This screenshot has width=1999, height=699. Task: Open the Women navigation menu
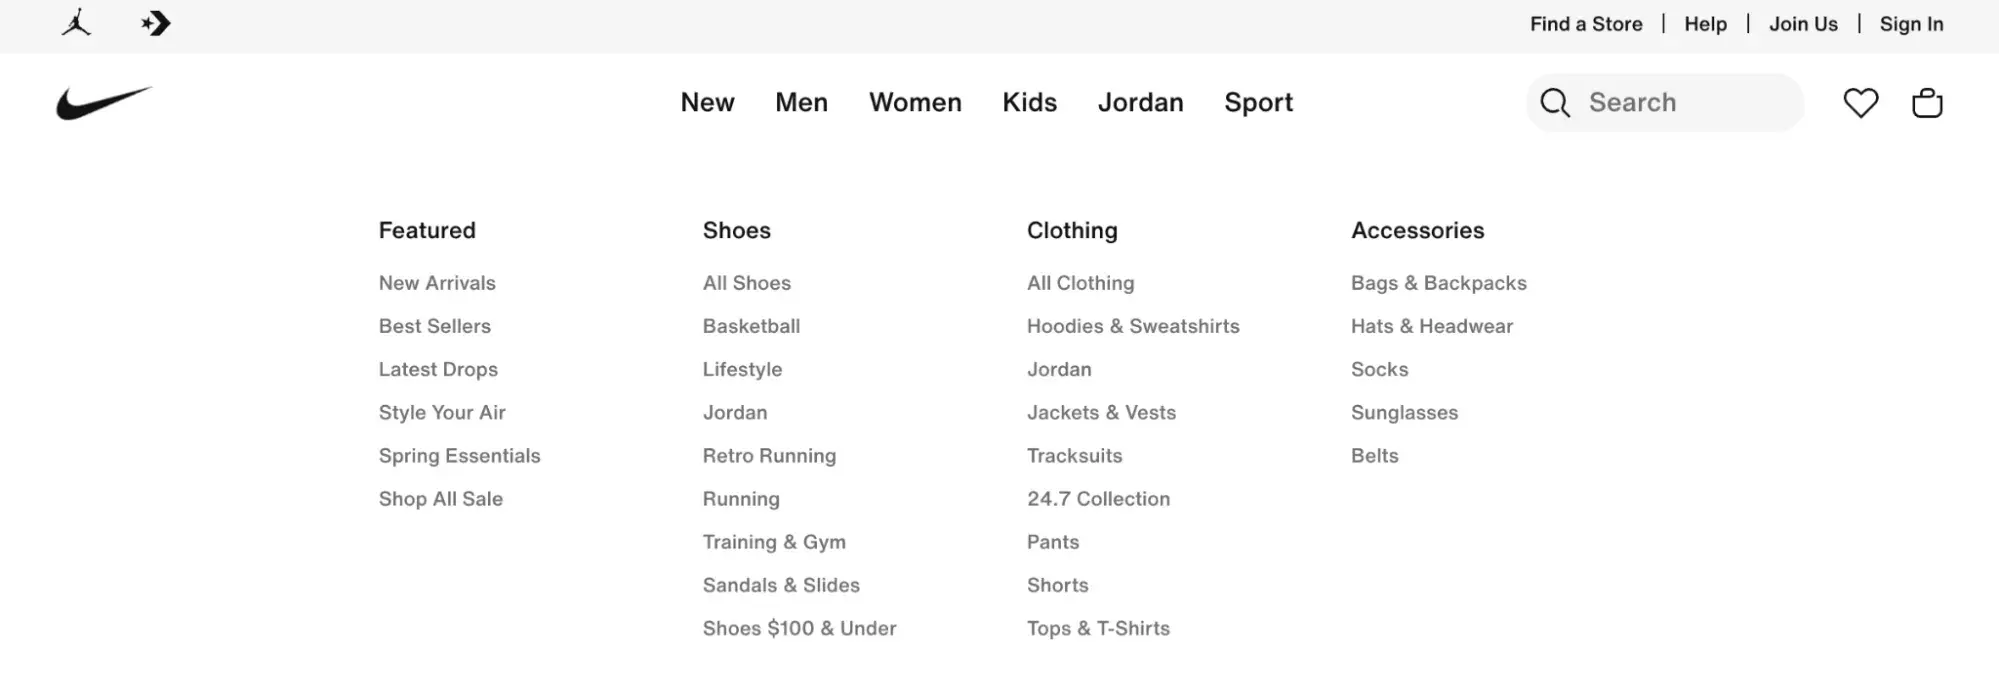coord(915,102)
